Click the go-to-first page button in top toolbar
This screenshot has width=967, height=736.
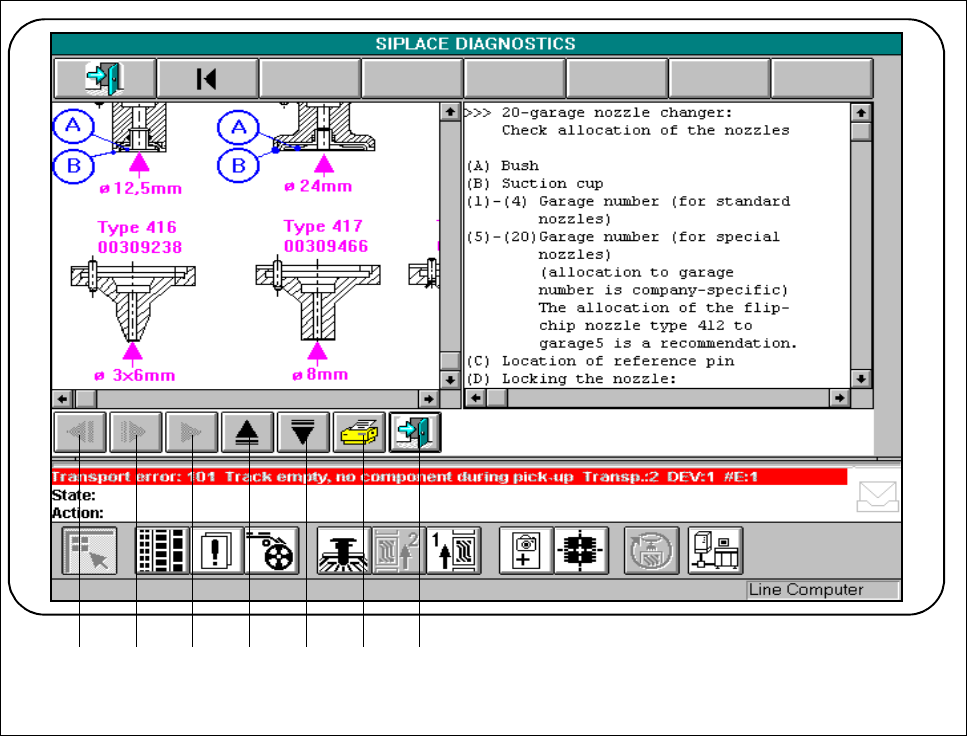207,78
